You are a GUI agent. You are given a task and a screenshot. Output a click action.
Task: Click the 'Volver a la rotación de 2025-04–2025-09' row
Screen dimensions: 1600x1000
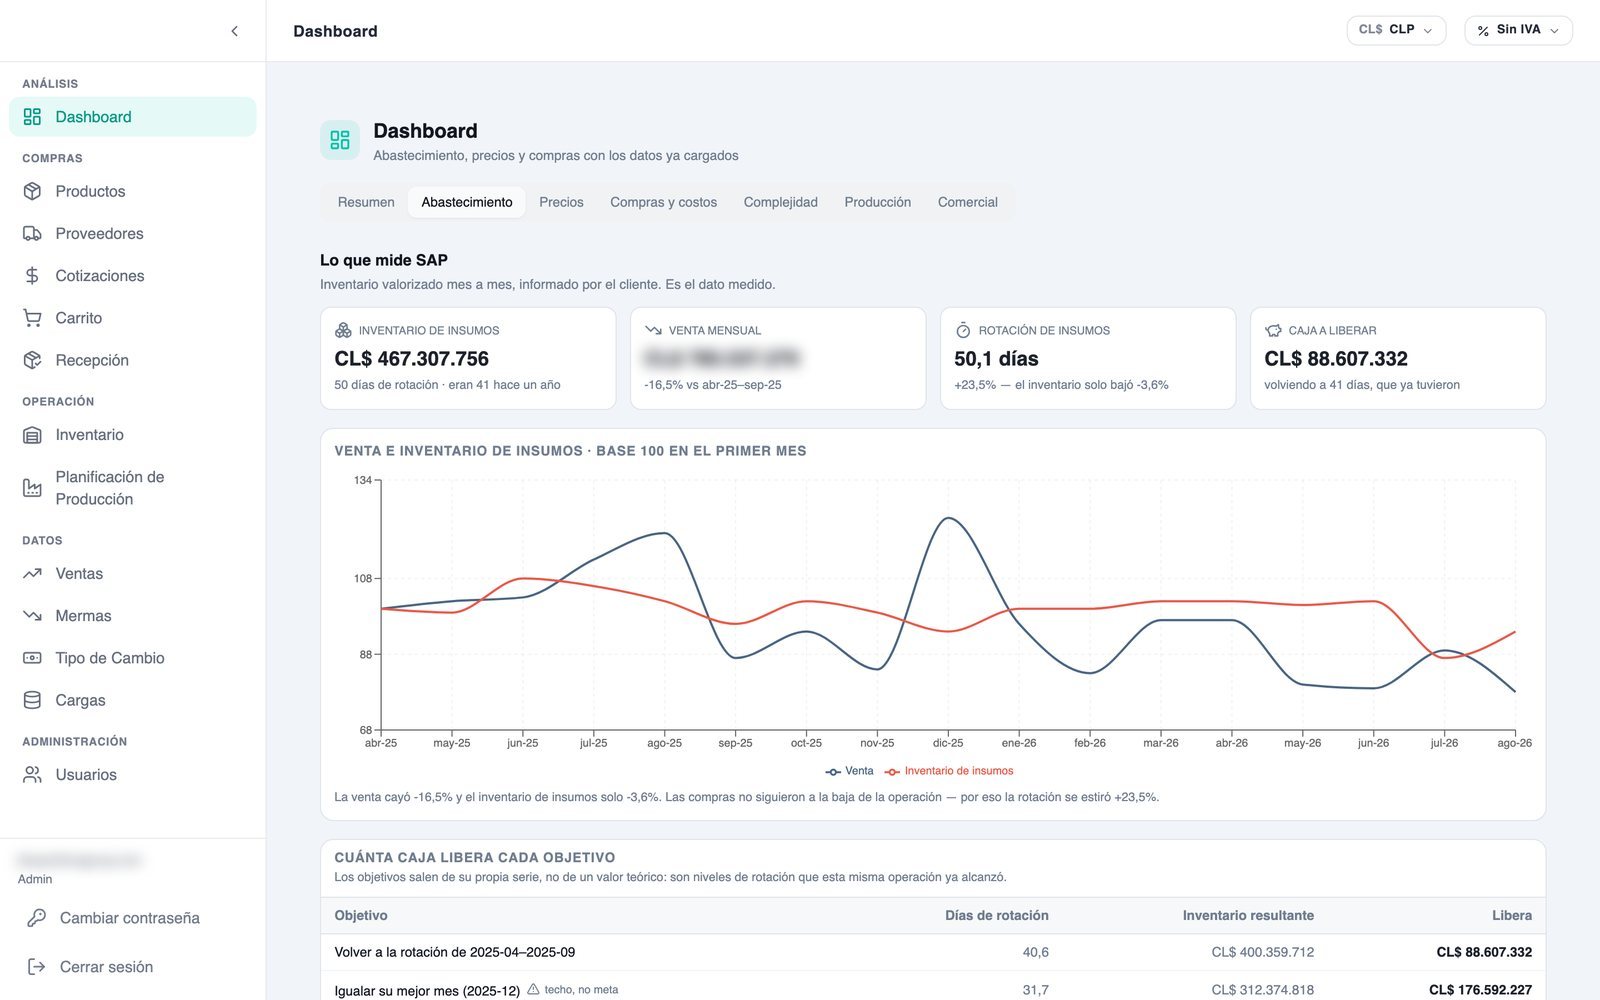[933, 952]
